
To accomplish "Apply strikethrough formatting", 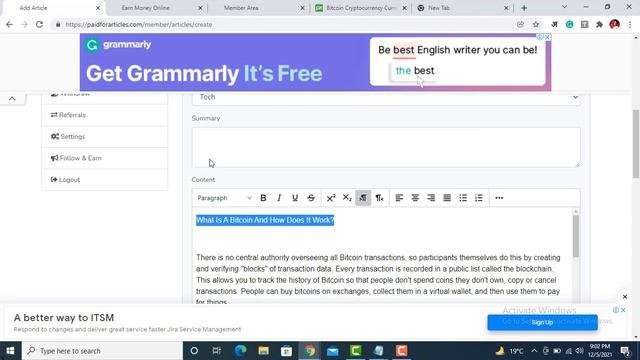I will (x=311, y=198).
